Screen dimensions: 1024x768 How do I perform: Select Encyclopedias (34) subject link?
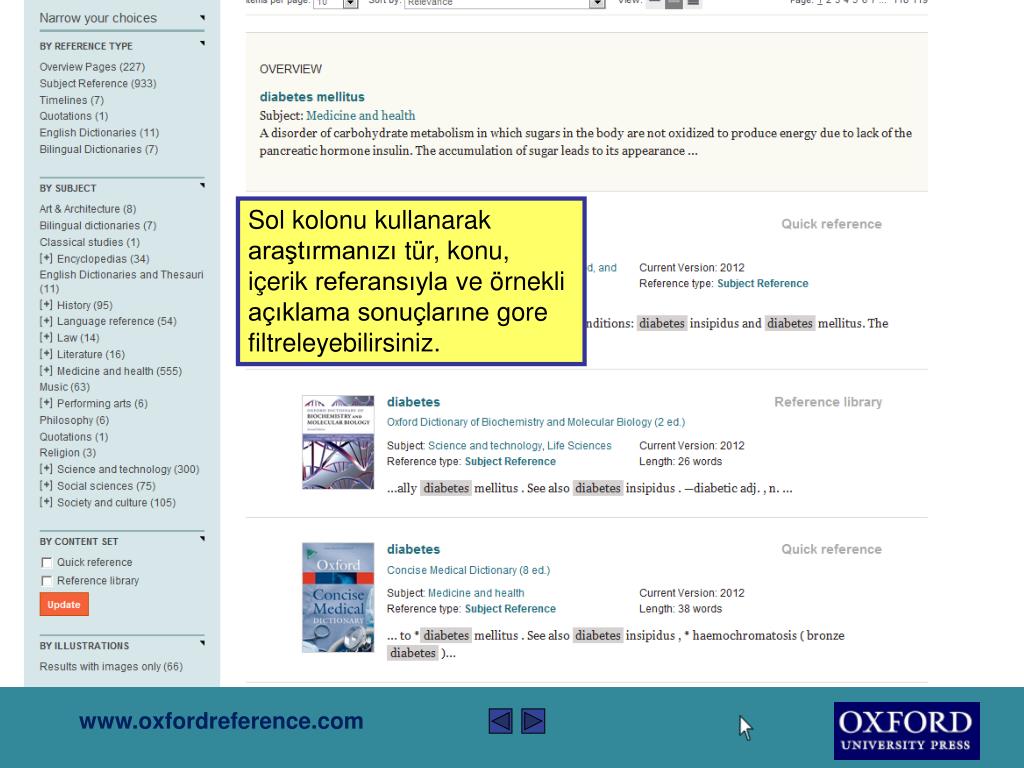103,259
